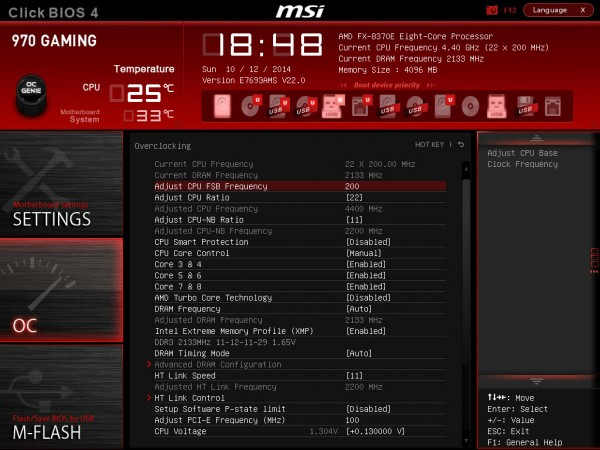Viewport: 600px width, 450px height.
Task: Open the DRAM Frequency Auto option list
Action: pyautogui.click(x=358, y=308)
